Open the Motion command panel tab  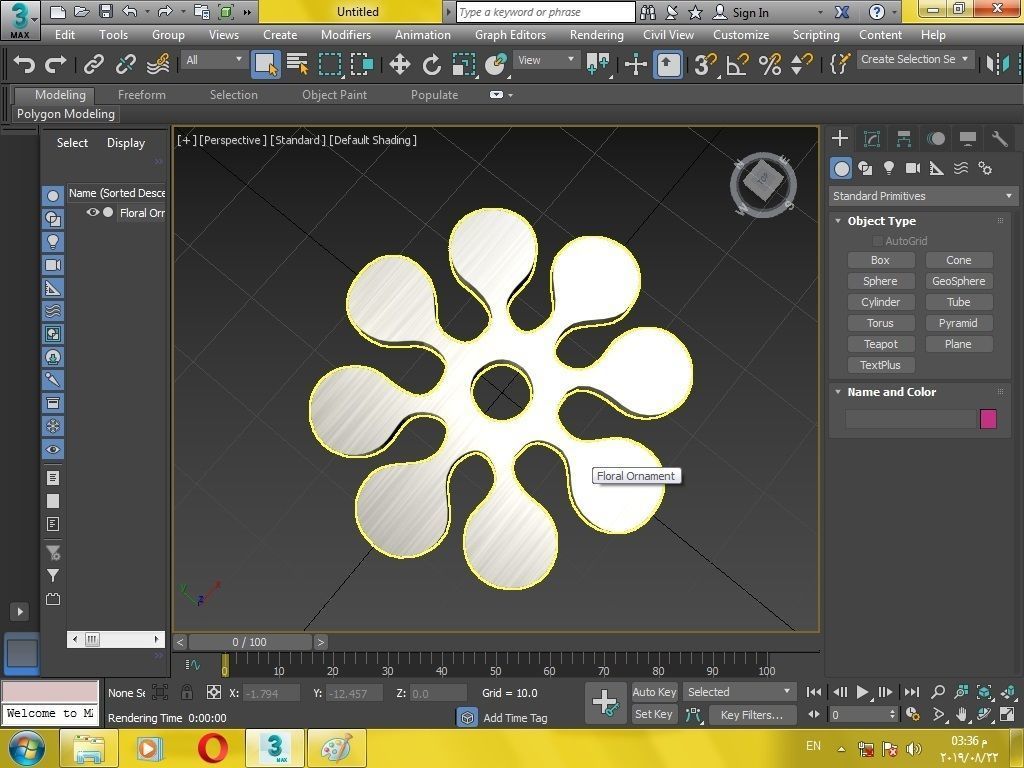click(936, 138)
